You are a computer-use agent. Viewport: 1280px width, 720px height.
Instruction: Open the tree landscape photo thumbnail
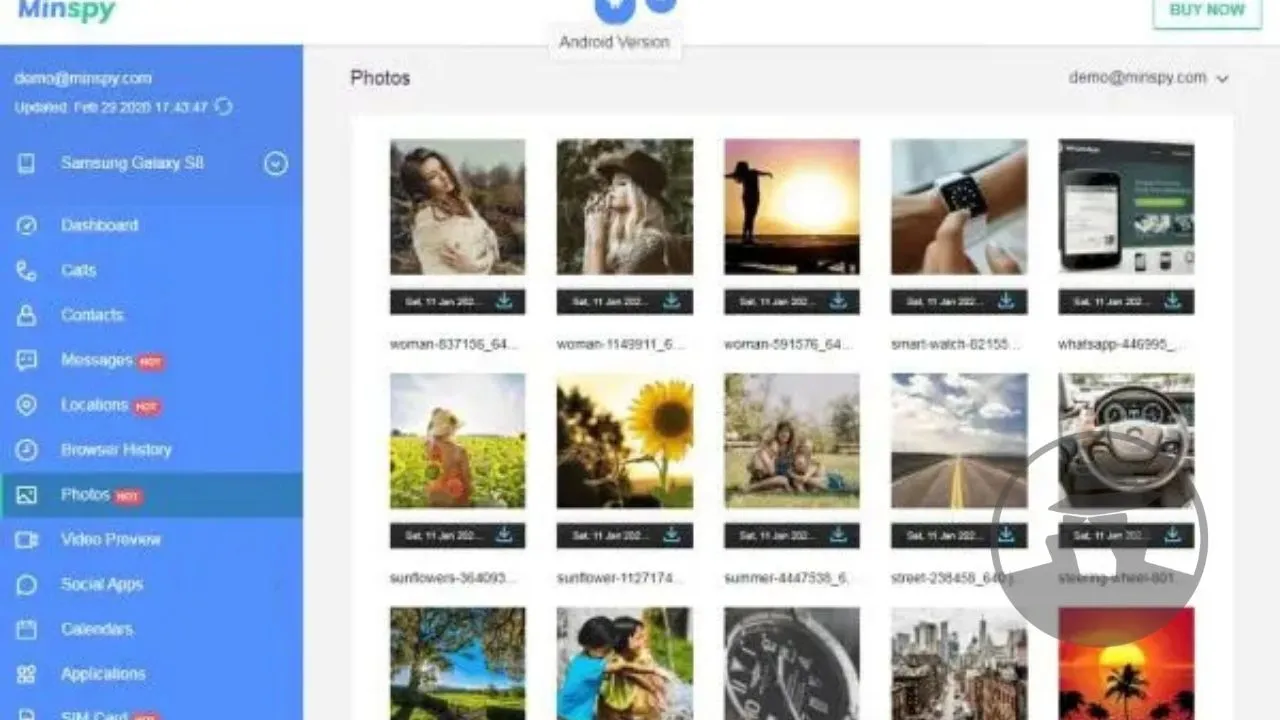tap(457, 664)
